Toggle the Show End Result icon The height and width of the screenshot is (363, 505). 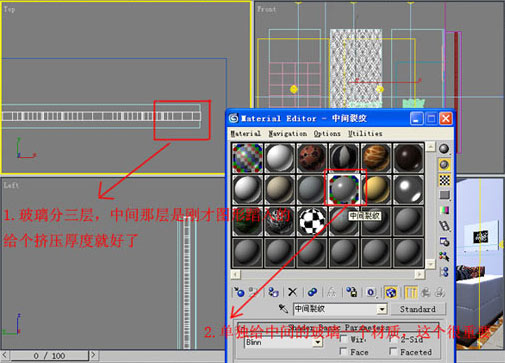411,293
